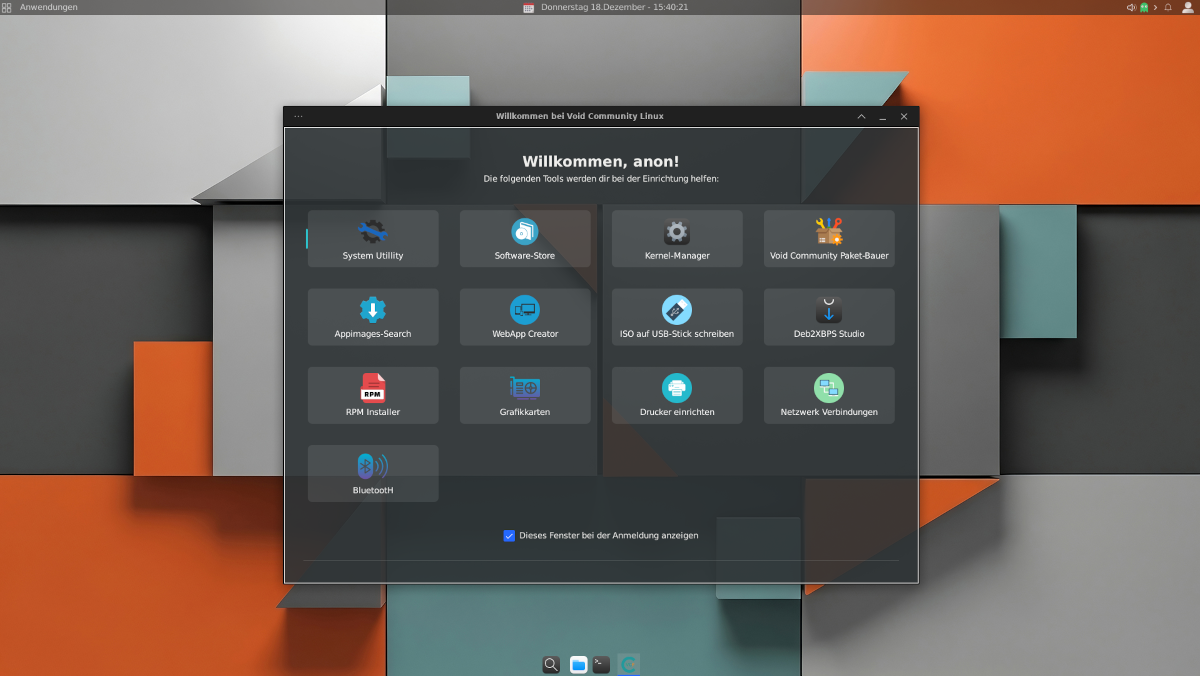Start the Void Community Paket-Bauer

(x=829, y=238)
